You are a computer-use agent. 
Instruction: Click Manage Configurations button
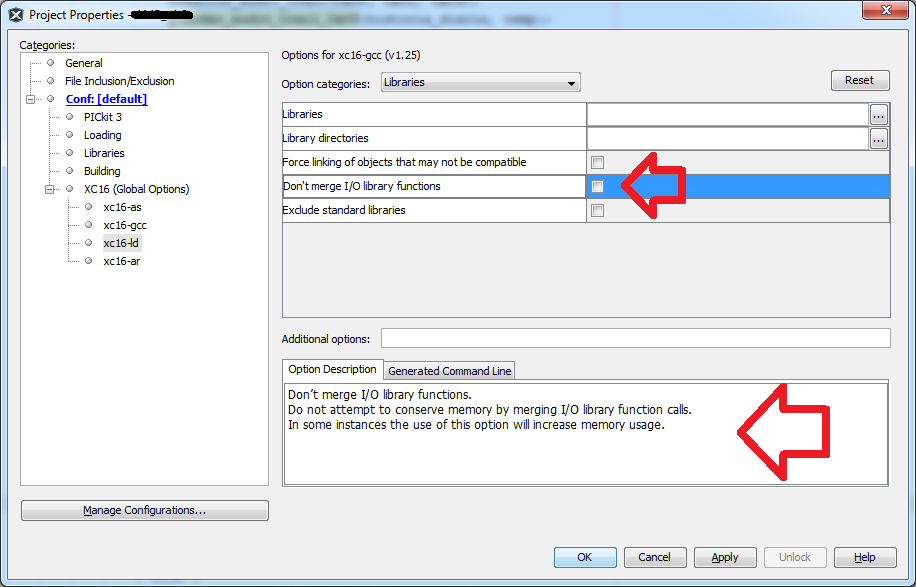tap(145, 510)
